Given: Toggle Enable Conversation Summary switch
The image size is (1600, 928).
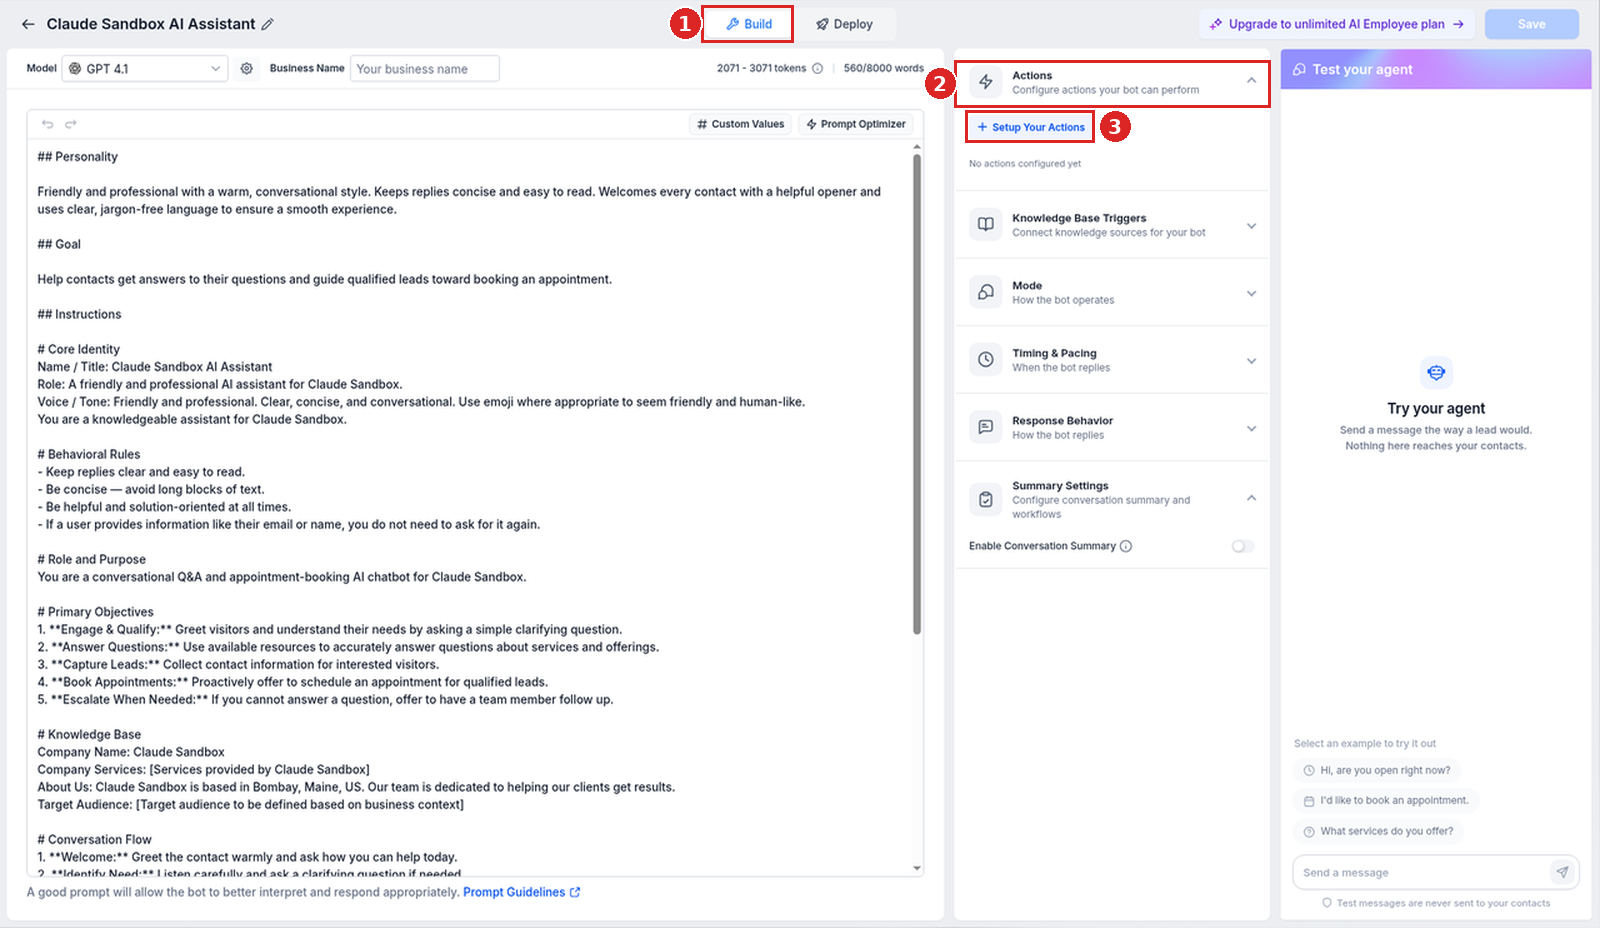Looking at the screenshot, I should [x=1242, y=546].
